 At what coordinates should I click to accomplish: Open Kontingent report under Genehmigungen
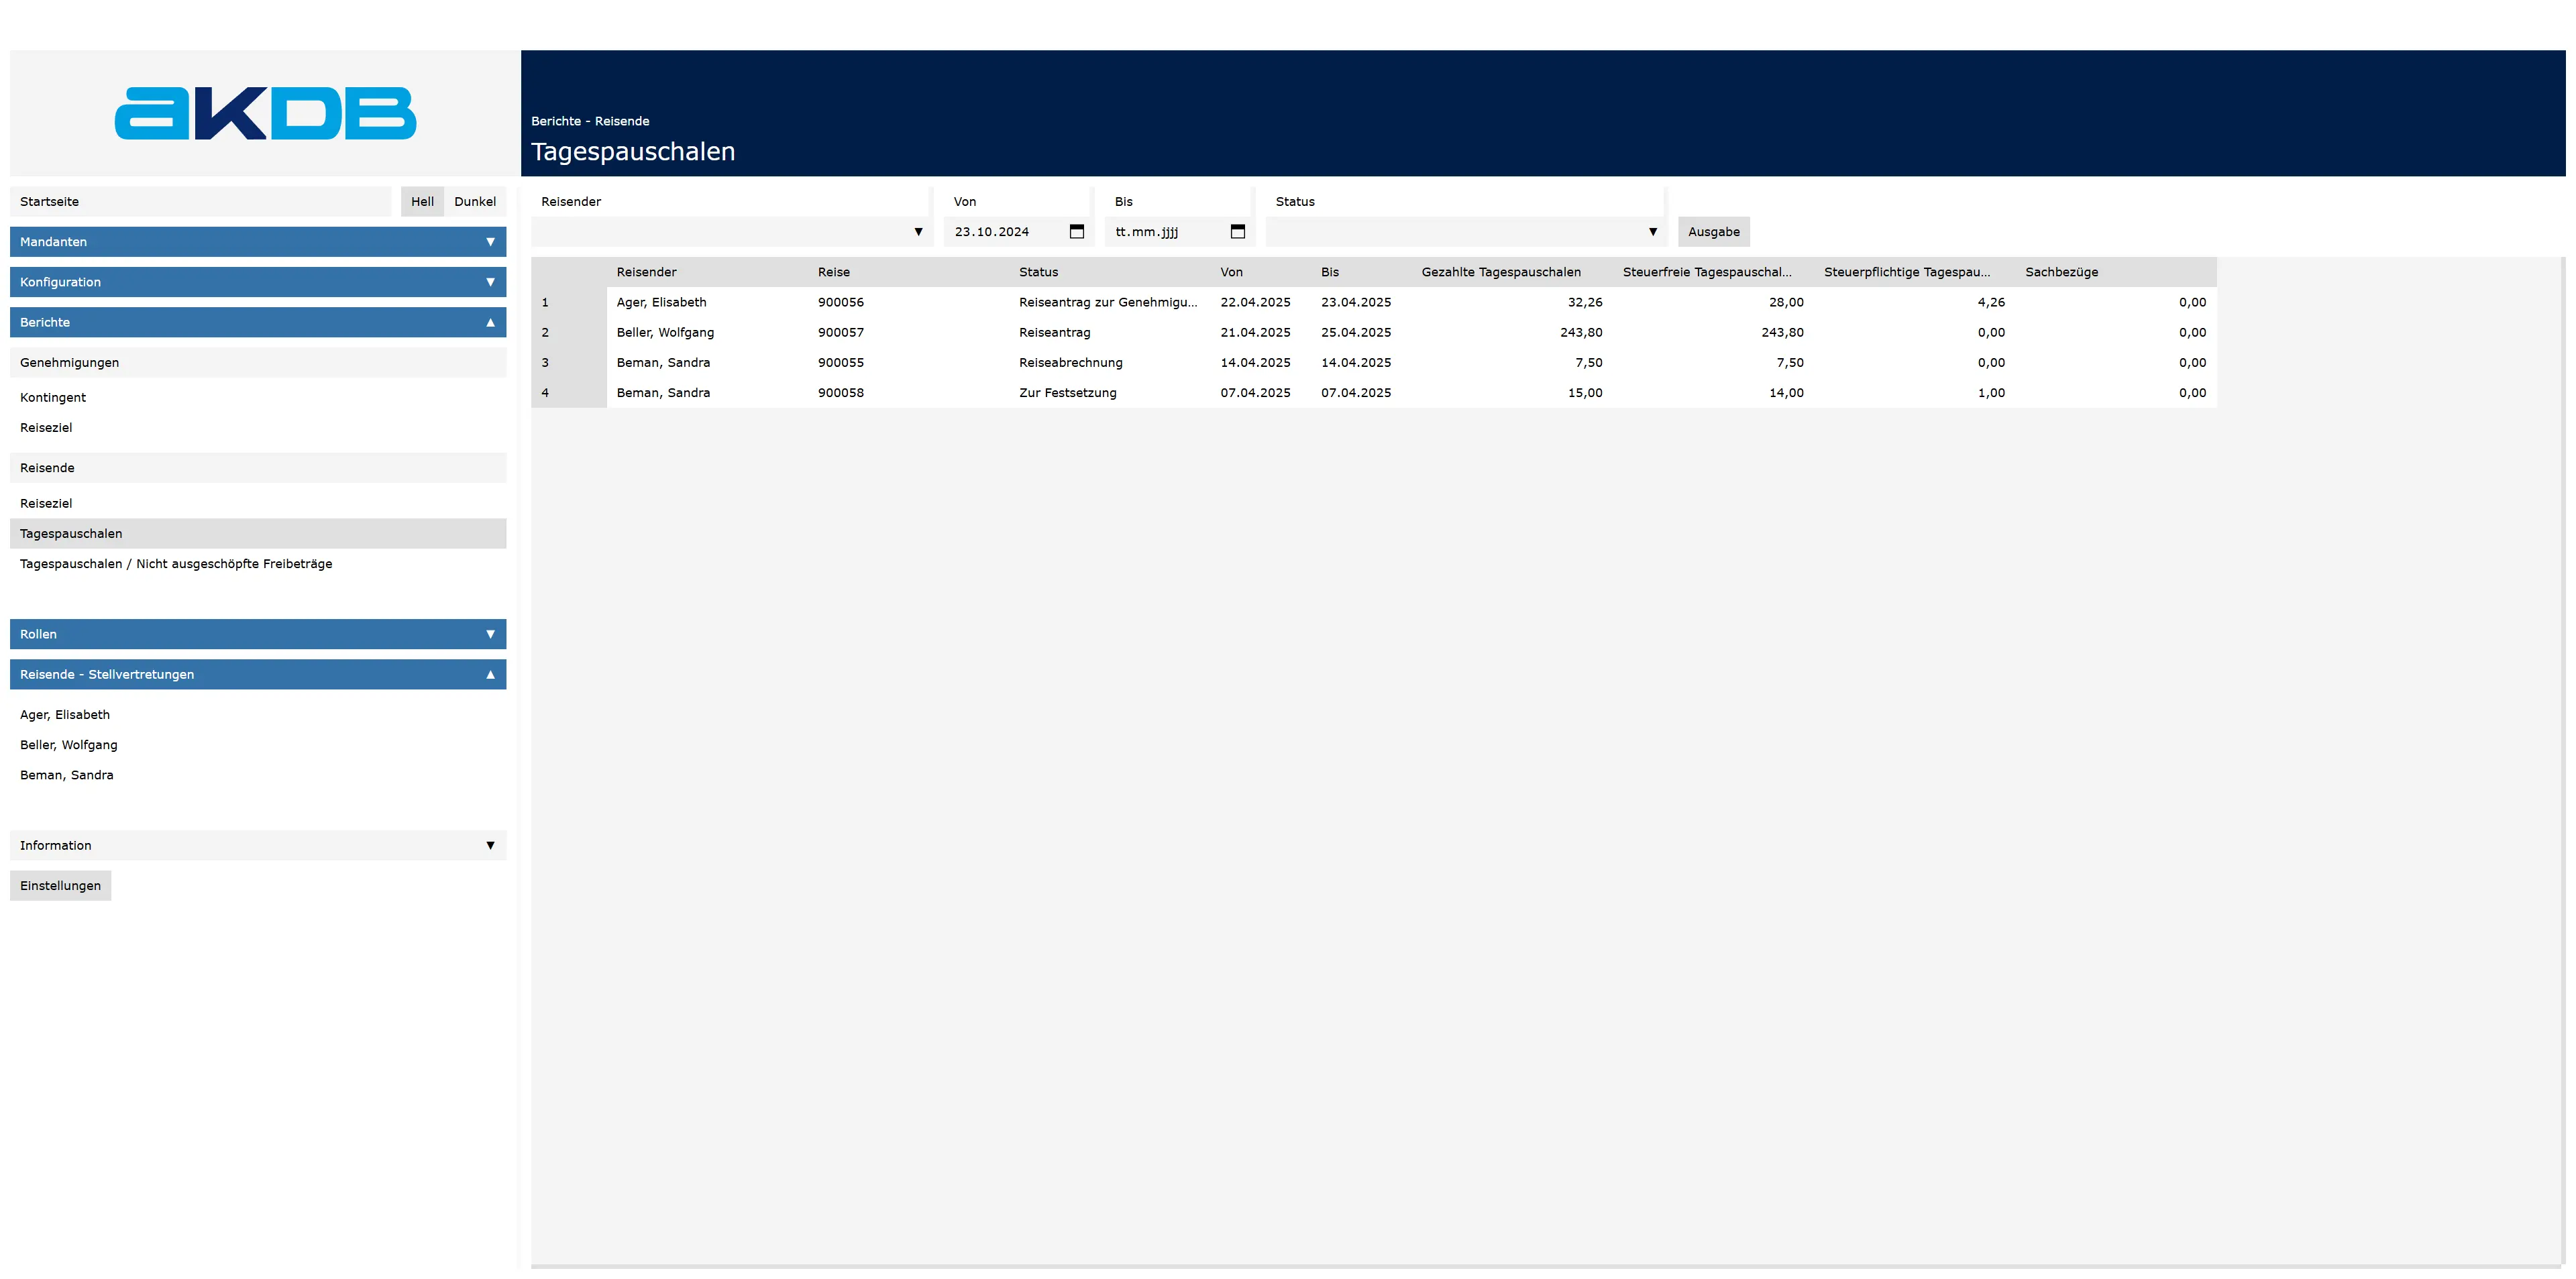[53, 397]
